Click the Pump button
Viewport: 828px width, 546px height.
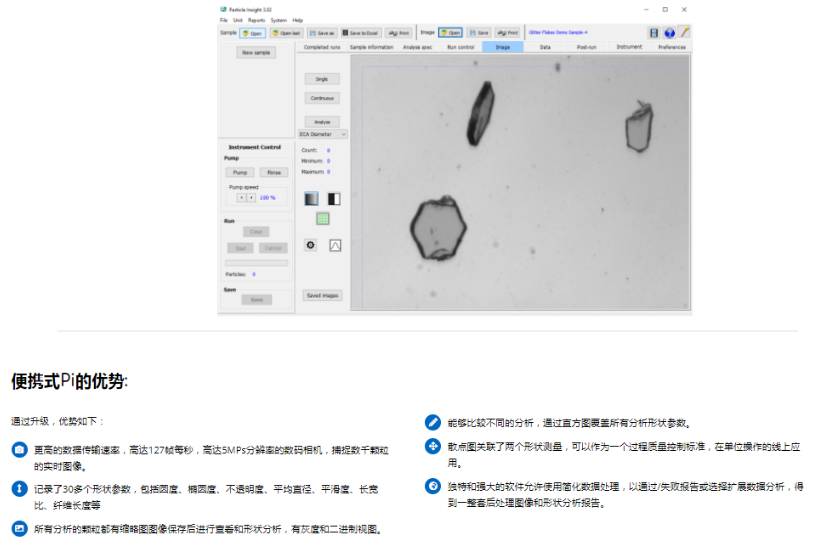point(240,172)
